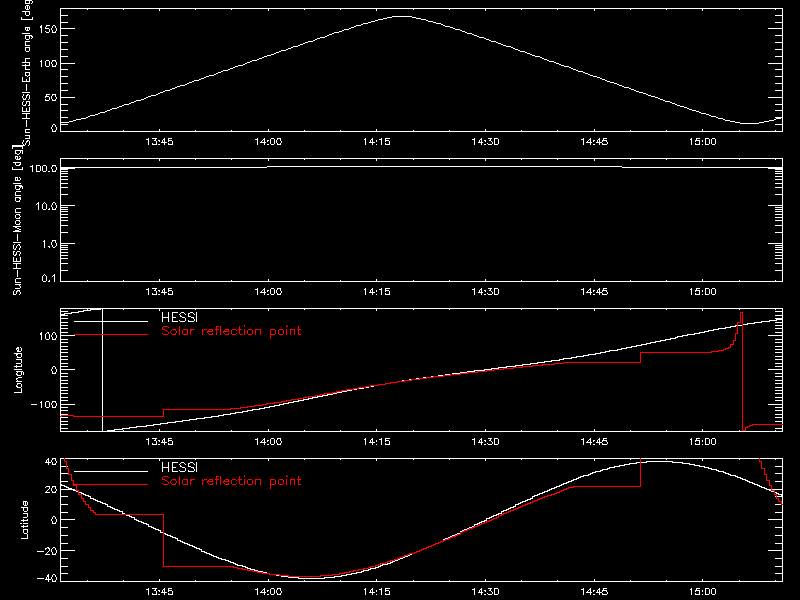Screen dimensions: 800x600
Task: Click 14:15 label under Moon angle plot
Action: point(377,292)
